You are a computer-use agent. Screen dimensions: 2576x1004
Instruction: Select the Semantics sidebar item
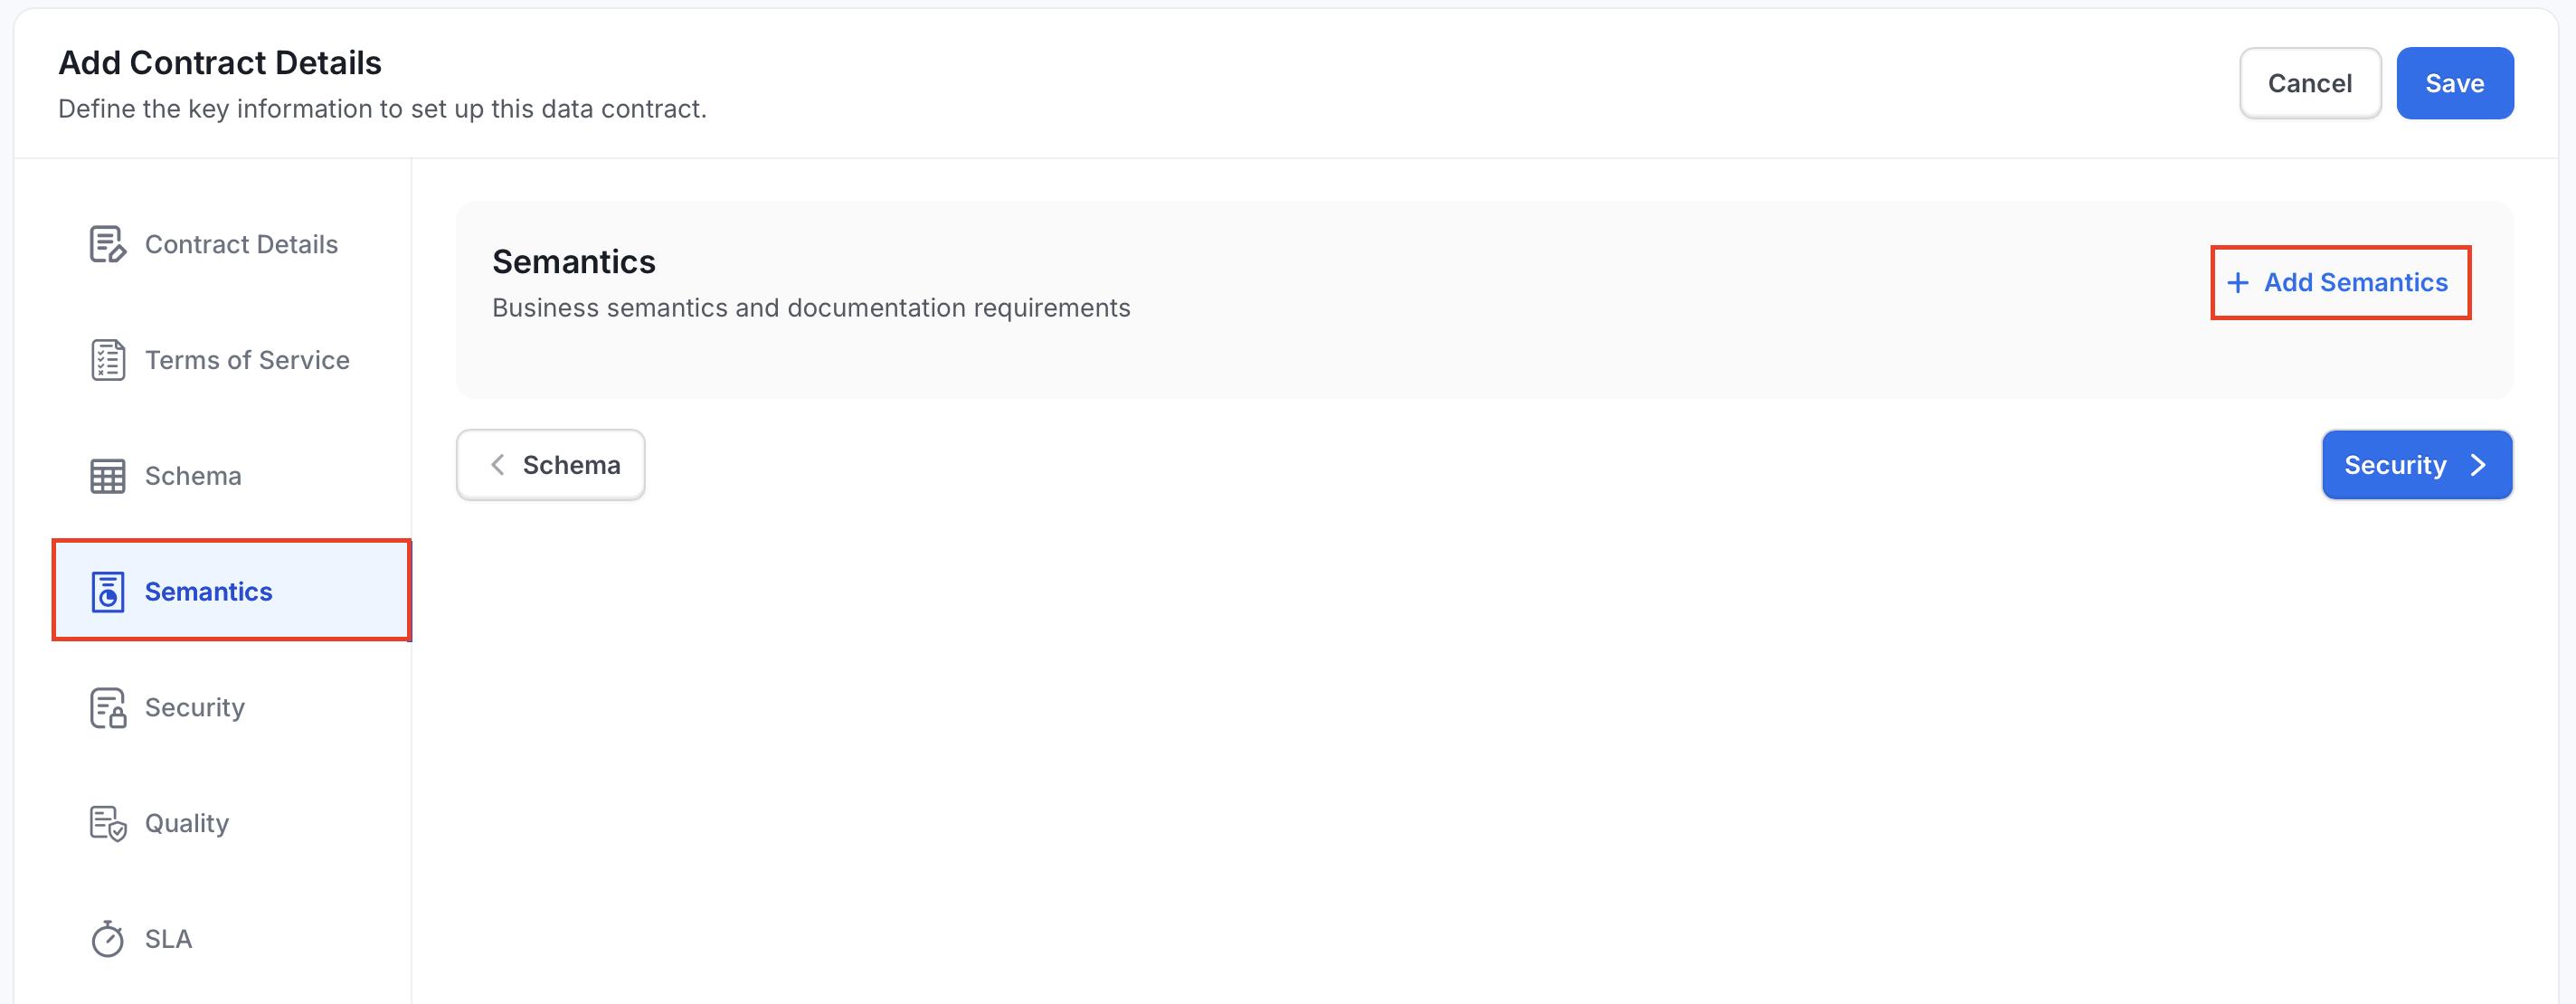point(232,592)
